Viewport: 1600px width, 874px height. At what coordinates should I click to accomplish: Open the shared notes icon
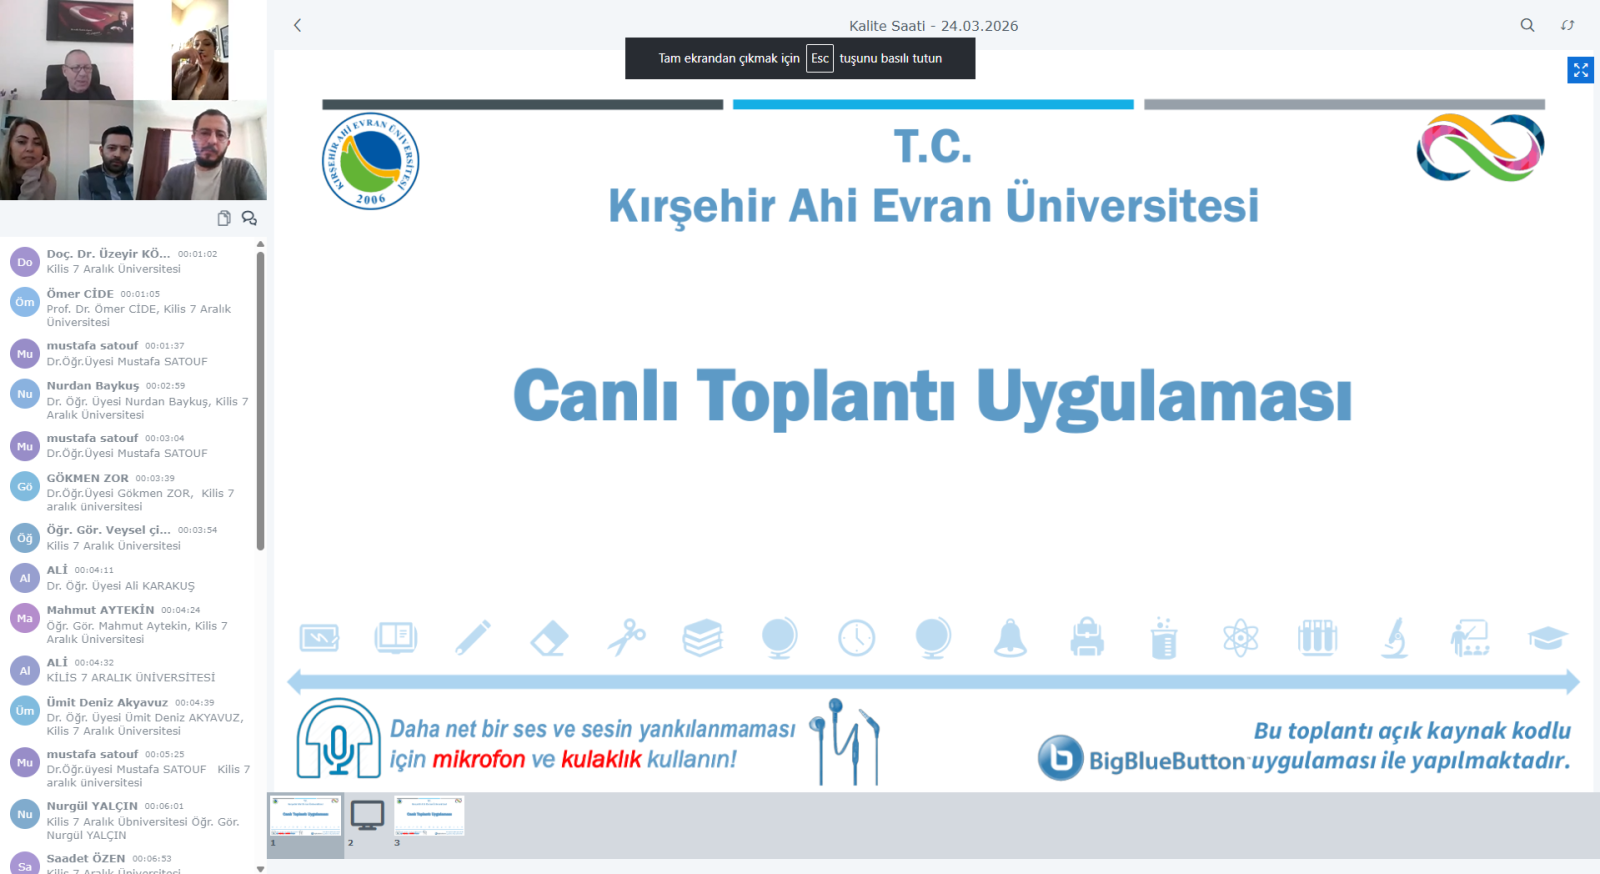click(x=224, y=218)
